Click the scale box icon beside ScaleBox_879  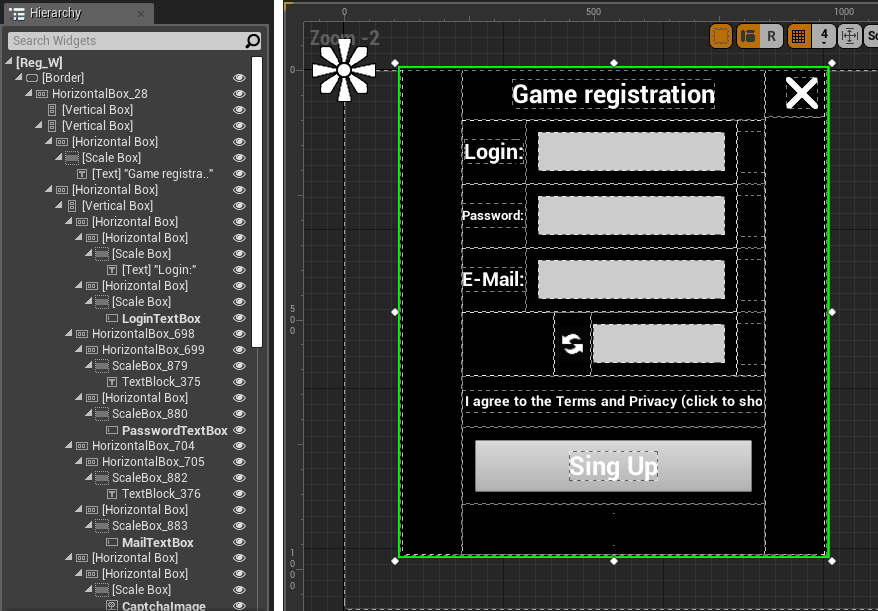pos(101,366)
